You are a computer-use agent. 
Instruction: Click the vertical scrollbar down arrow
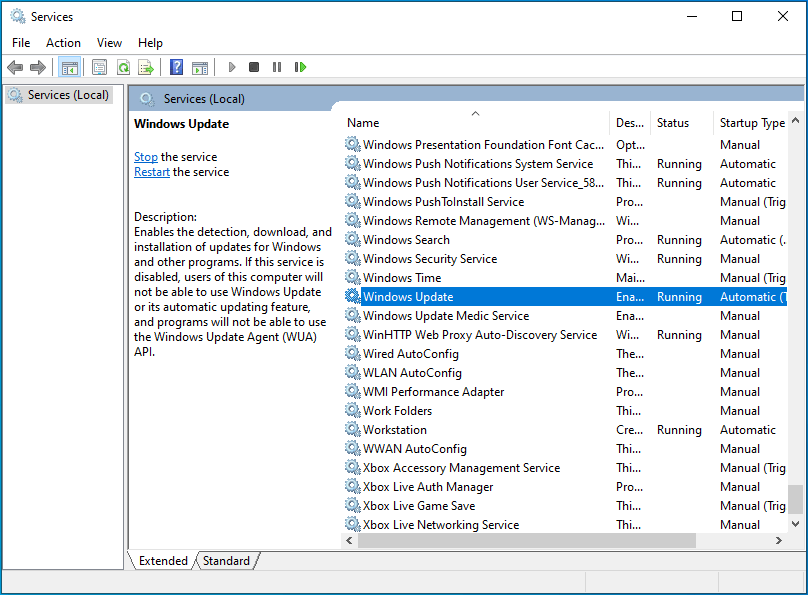point(795,523)
